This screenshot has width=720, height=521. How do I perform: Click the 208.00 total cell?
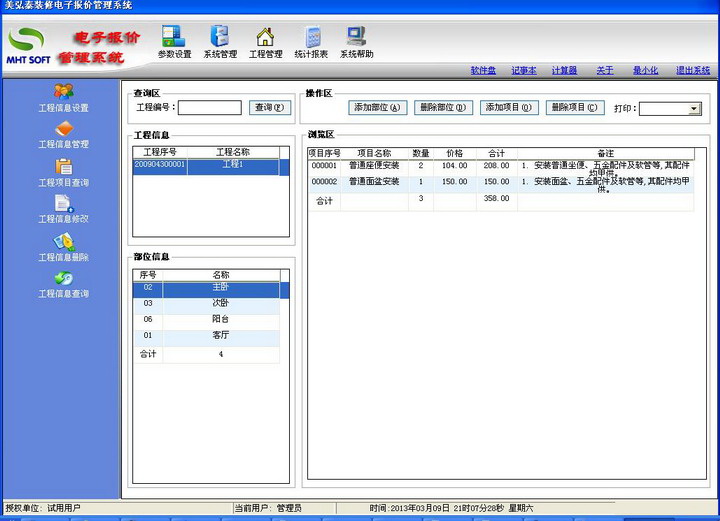click(x=496, y=168)
